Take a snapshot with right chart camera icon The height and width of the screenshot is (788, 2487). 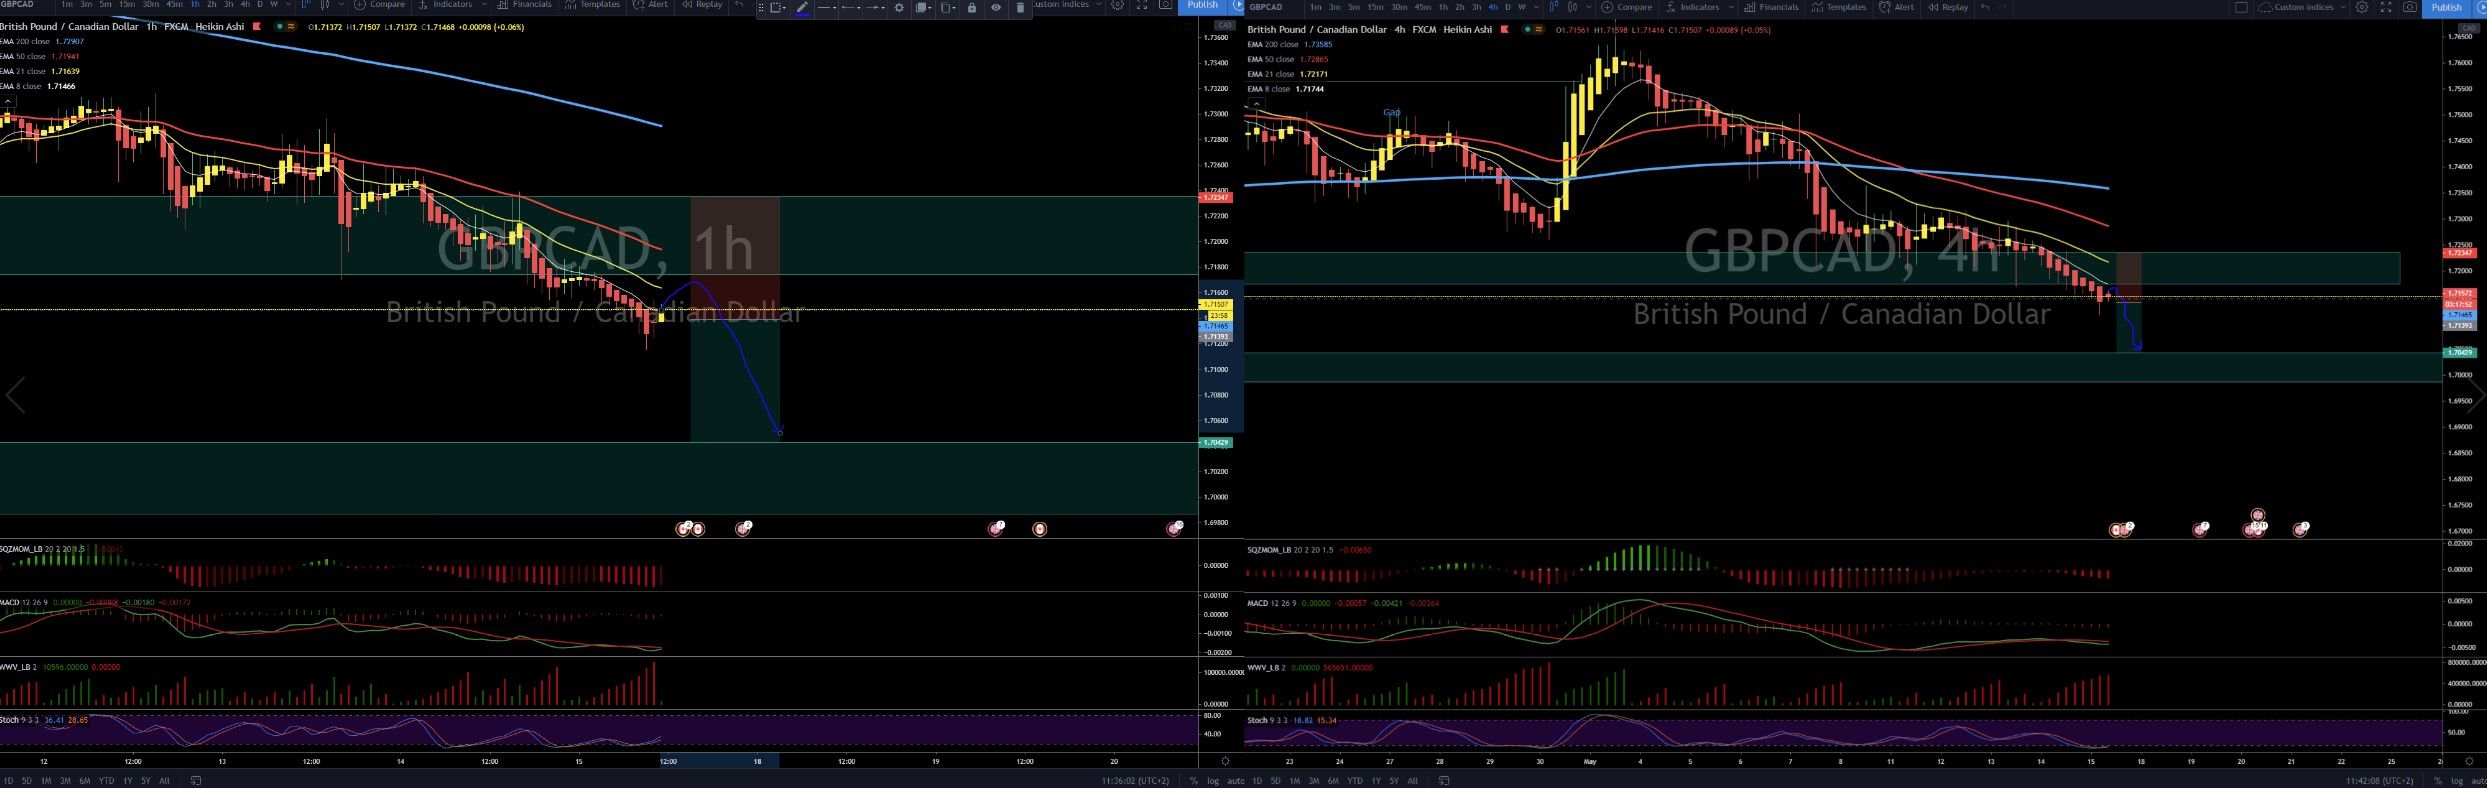[x=2410, y=7]
